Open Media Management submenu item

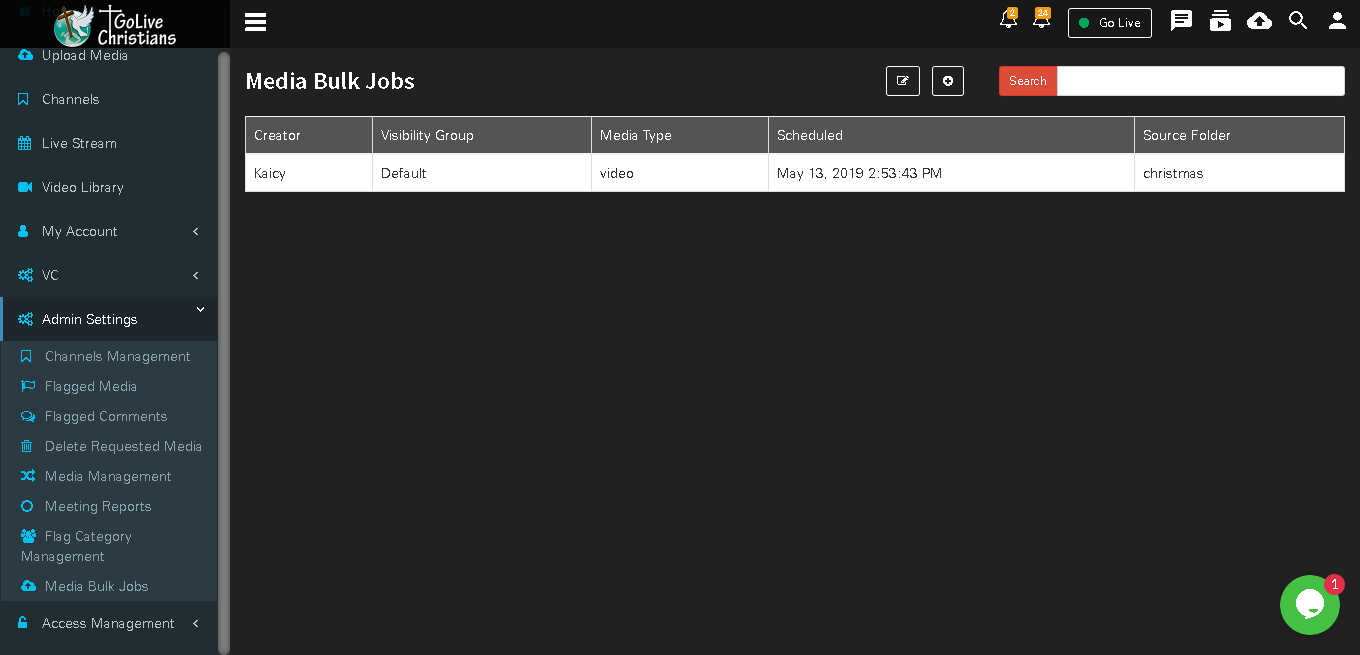(108, 476)
